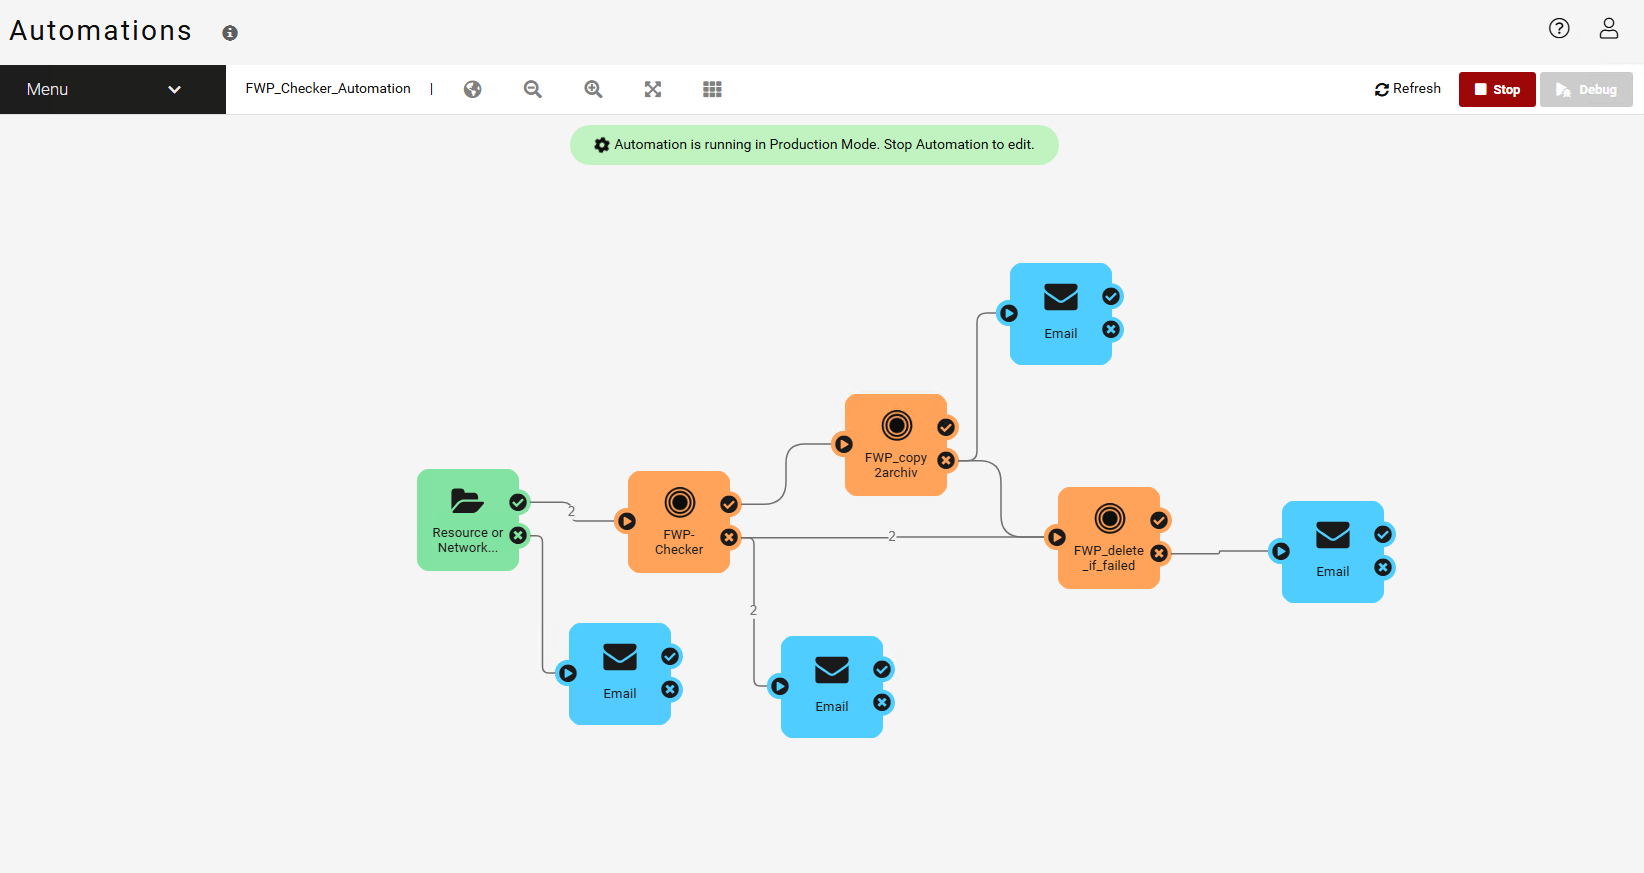Screen dimensions: 1644x873
Task: Zoom out the automation canvas
Action: click(533, 89)
